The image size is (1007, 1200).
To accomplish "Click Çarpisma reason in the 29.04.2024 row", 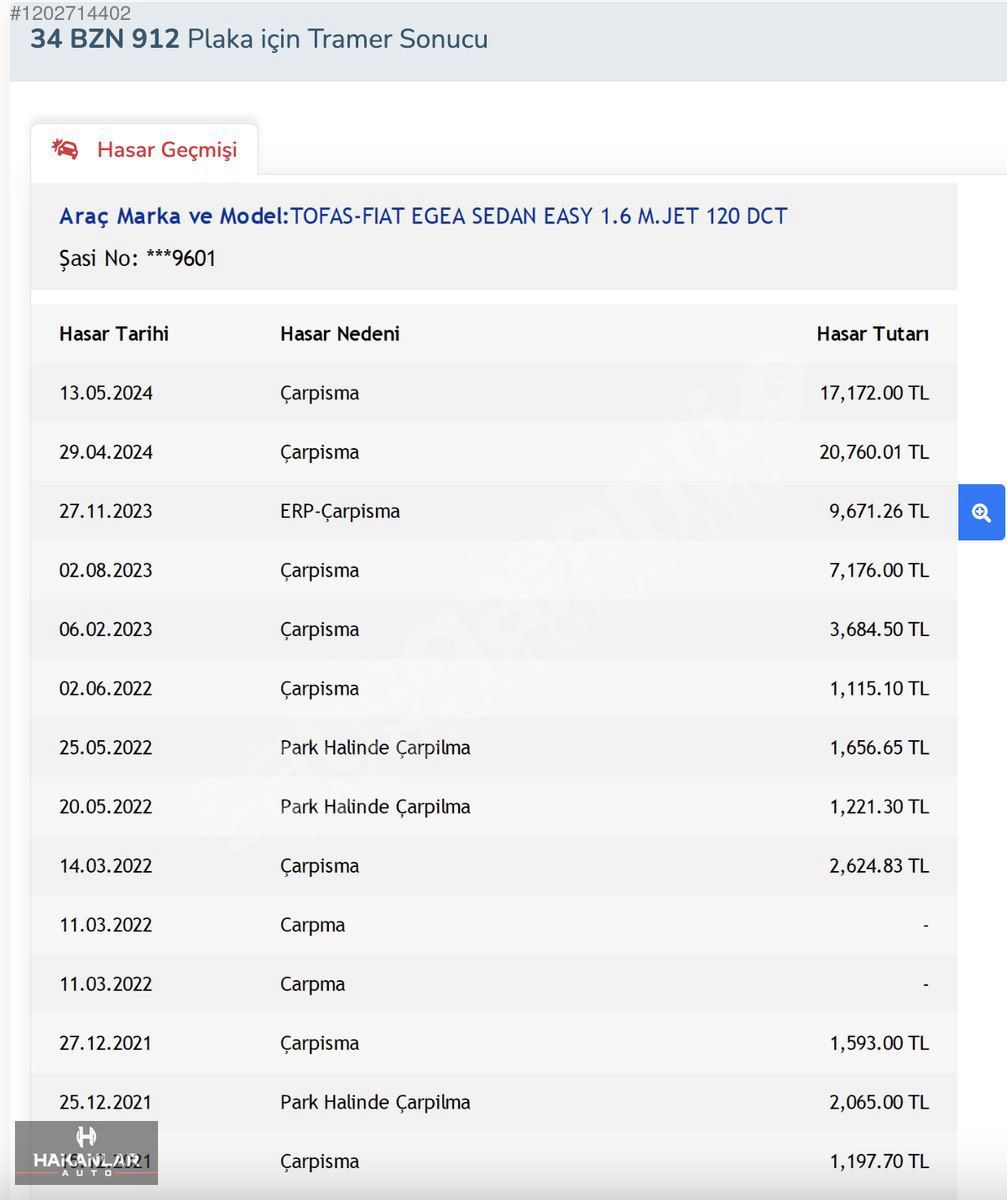I will click(x=320, y=452).
